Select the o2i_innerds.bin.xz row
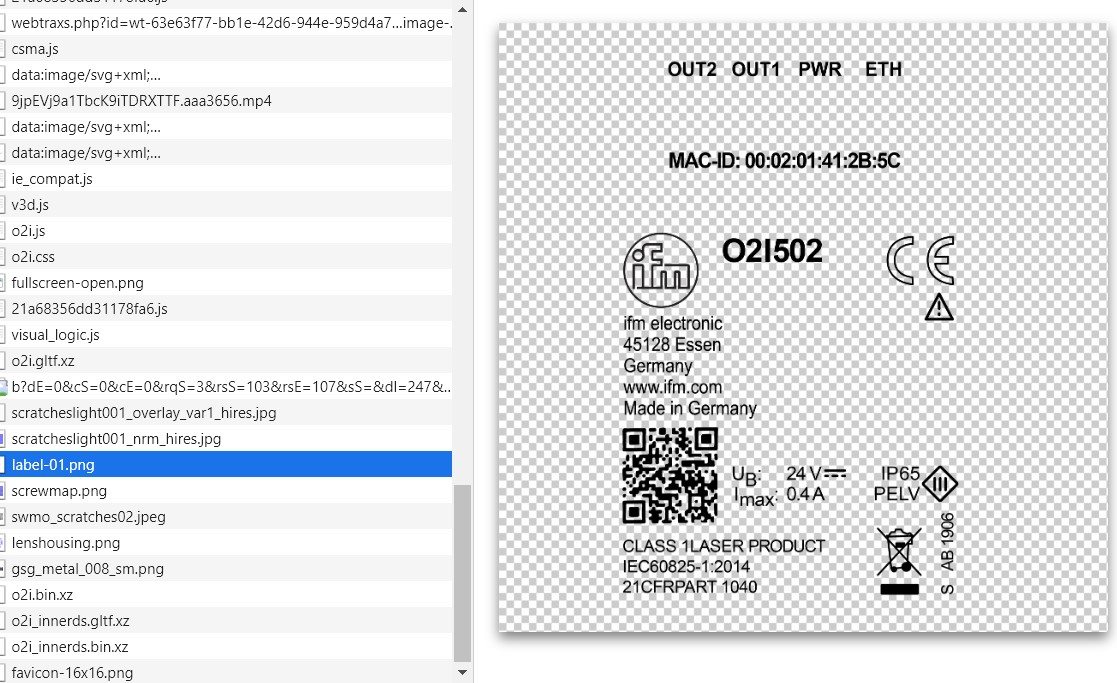 (226, 647)
